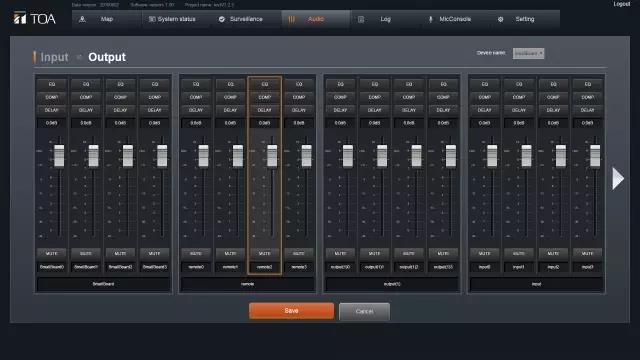Select the Audio mixer icon tab
This screenshot has height=360, width=640.
click(x=291, y=19)
